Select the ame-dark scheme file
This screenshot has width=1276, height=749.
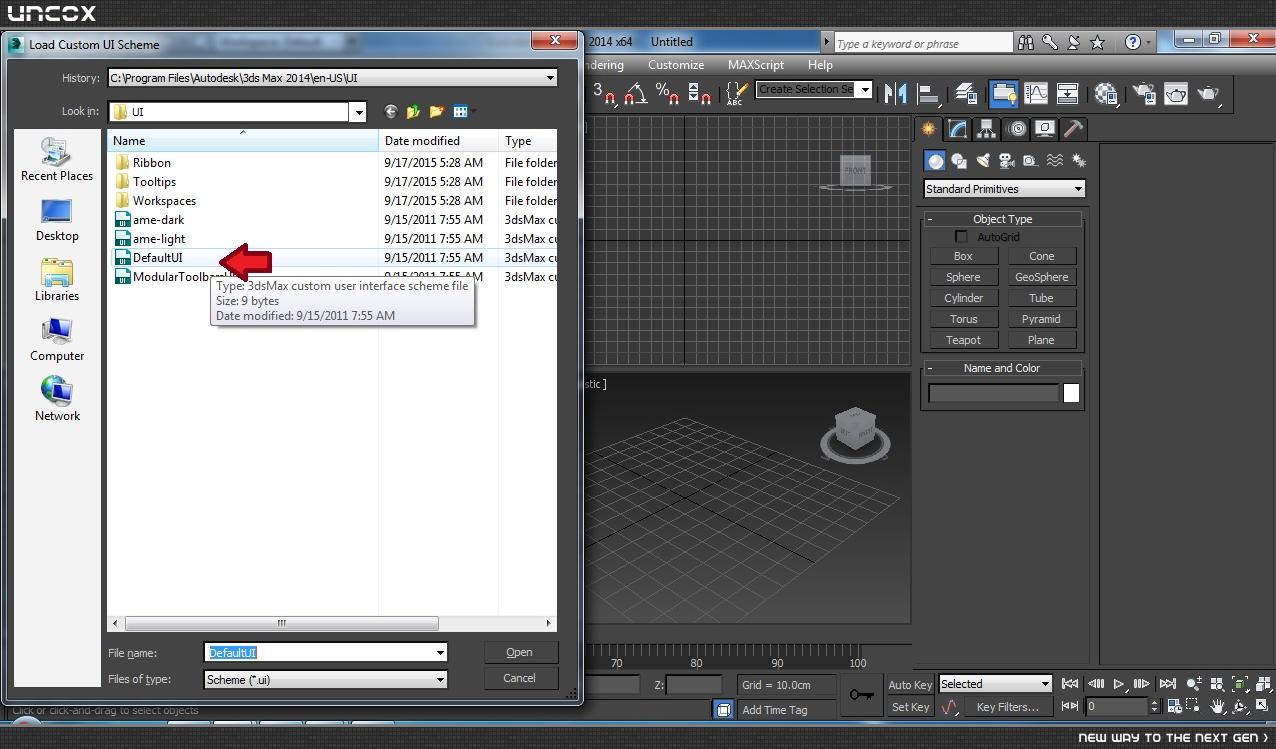[158, 220]
